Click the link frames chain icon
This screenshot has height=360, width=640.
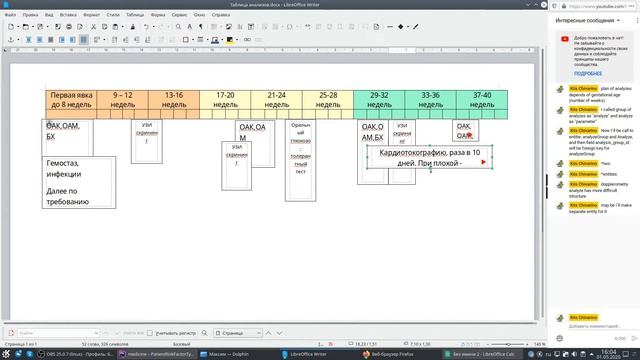[247, 40]
